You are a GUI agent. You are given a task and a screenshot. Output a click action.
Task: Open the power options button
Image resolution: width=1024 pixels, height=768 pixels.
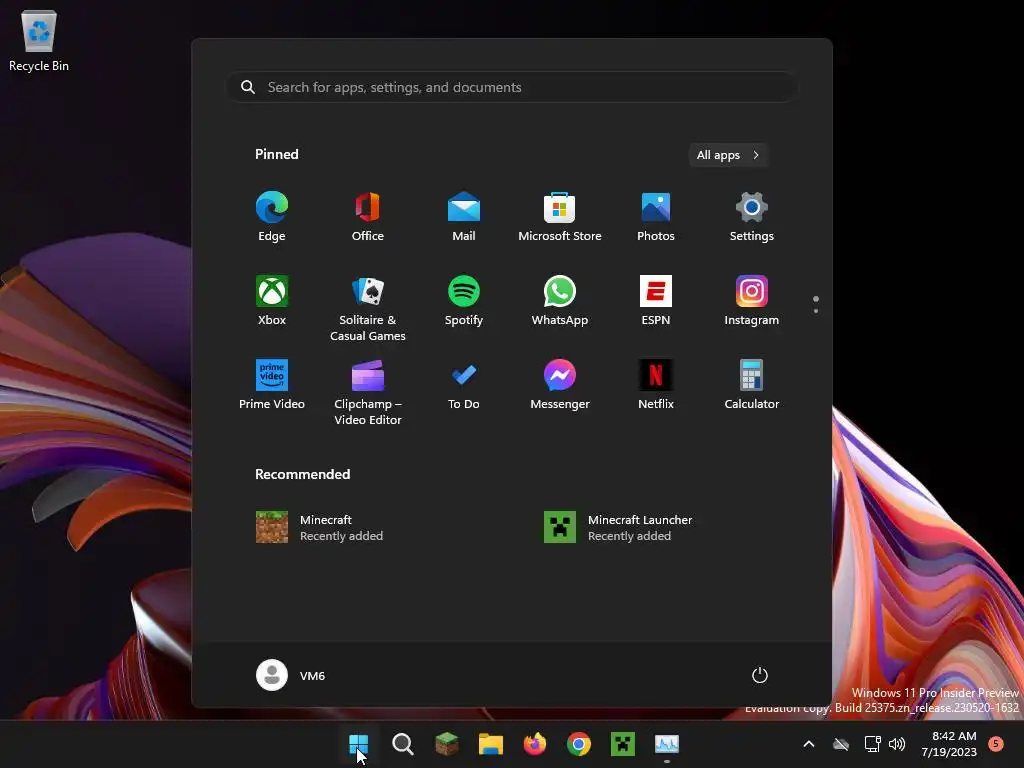tap(760, 675)
